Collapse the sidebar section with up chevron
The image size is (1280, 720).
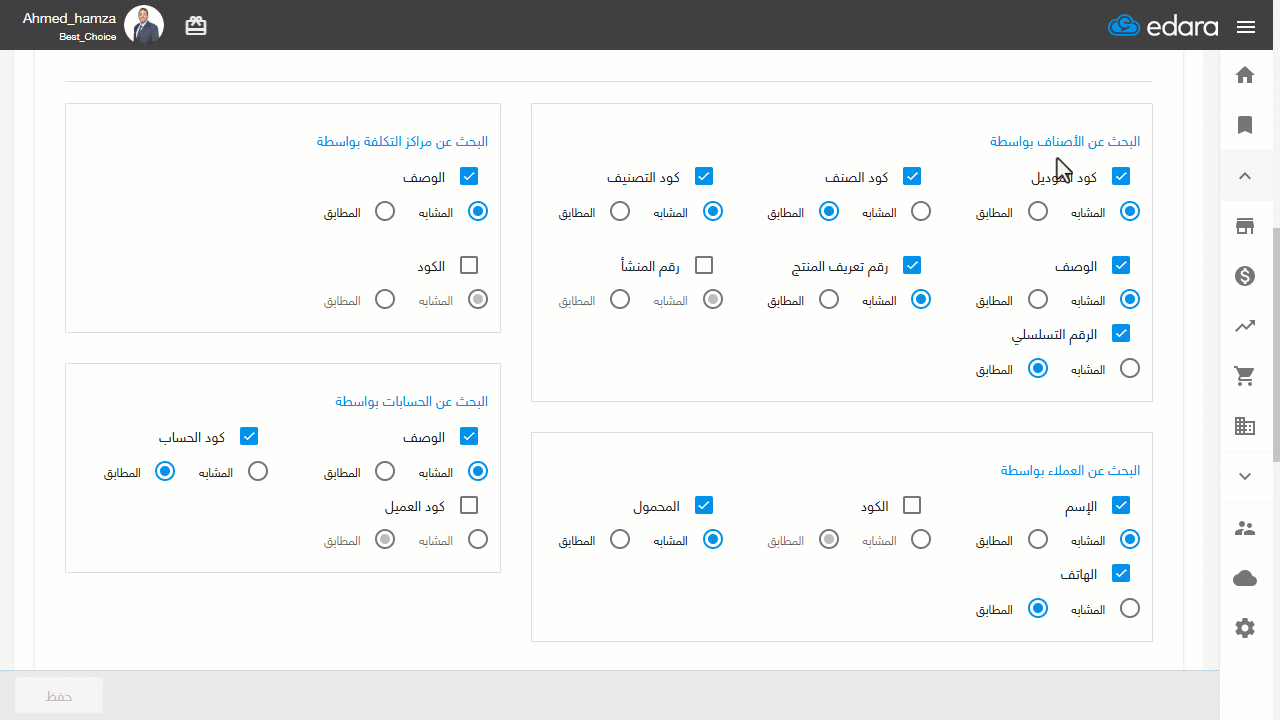click(x=1245, y=176)
